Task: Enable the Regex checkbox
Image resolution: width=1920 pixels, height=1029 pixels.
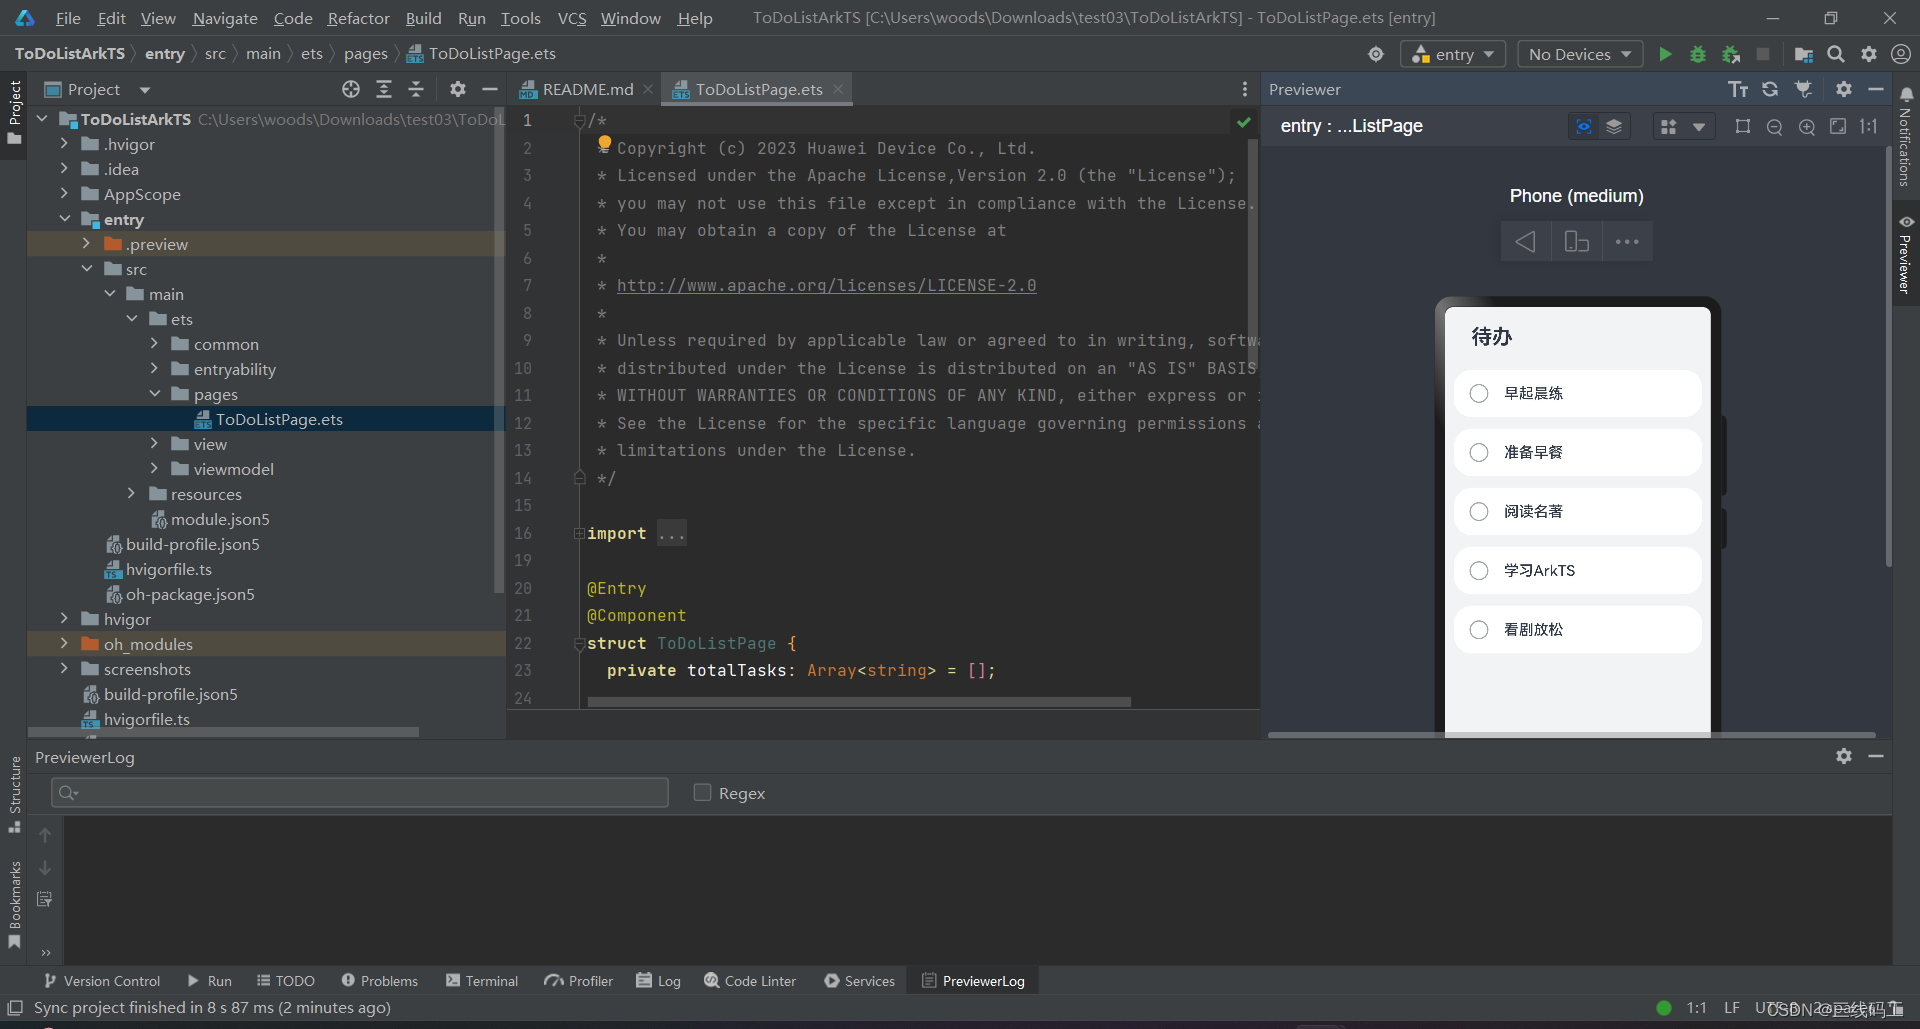Action: [702, 792]
